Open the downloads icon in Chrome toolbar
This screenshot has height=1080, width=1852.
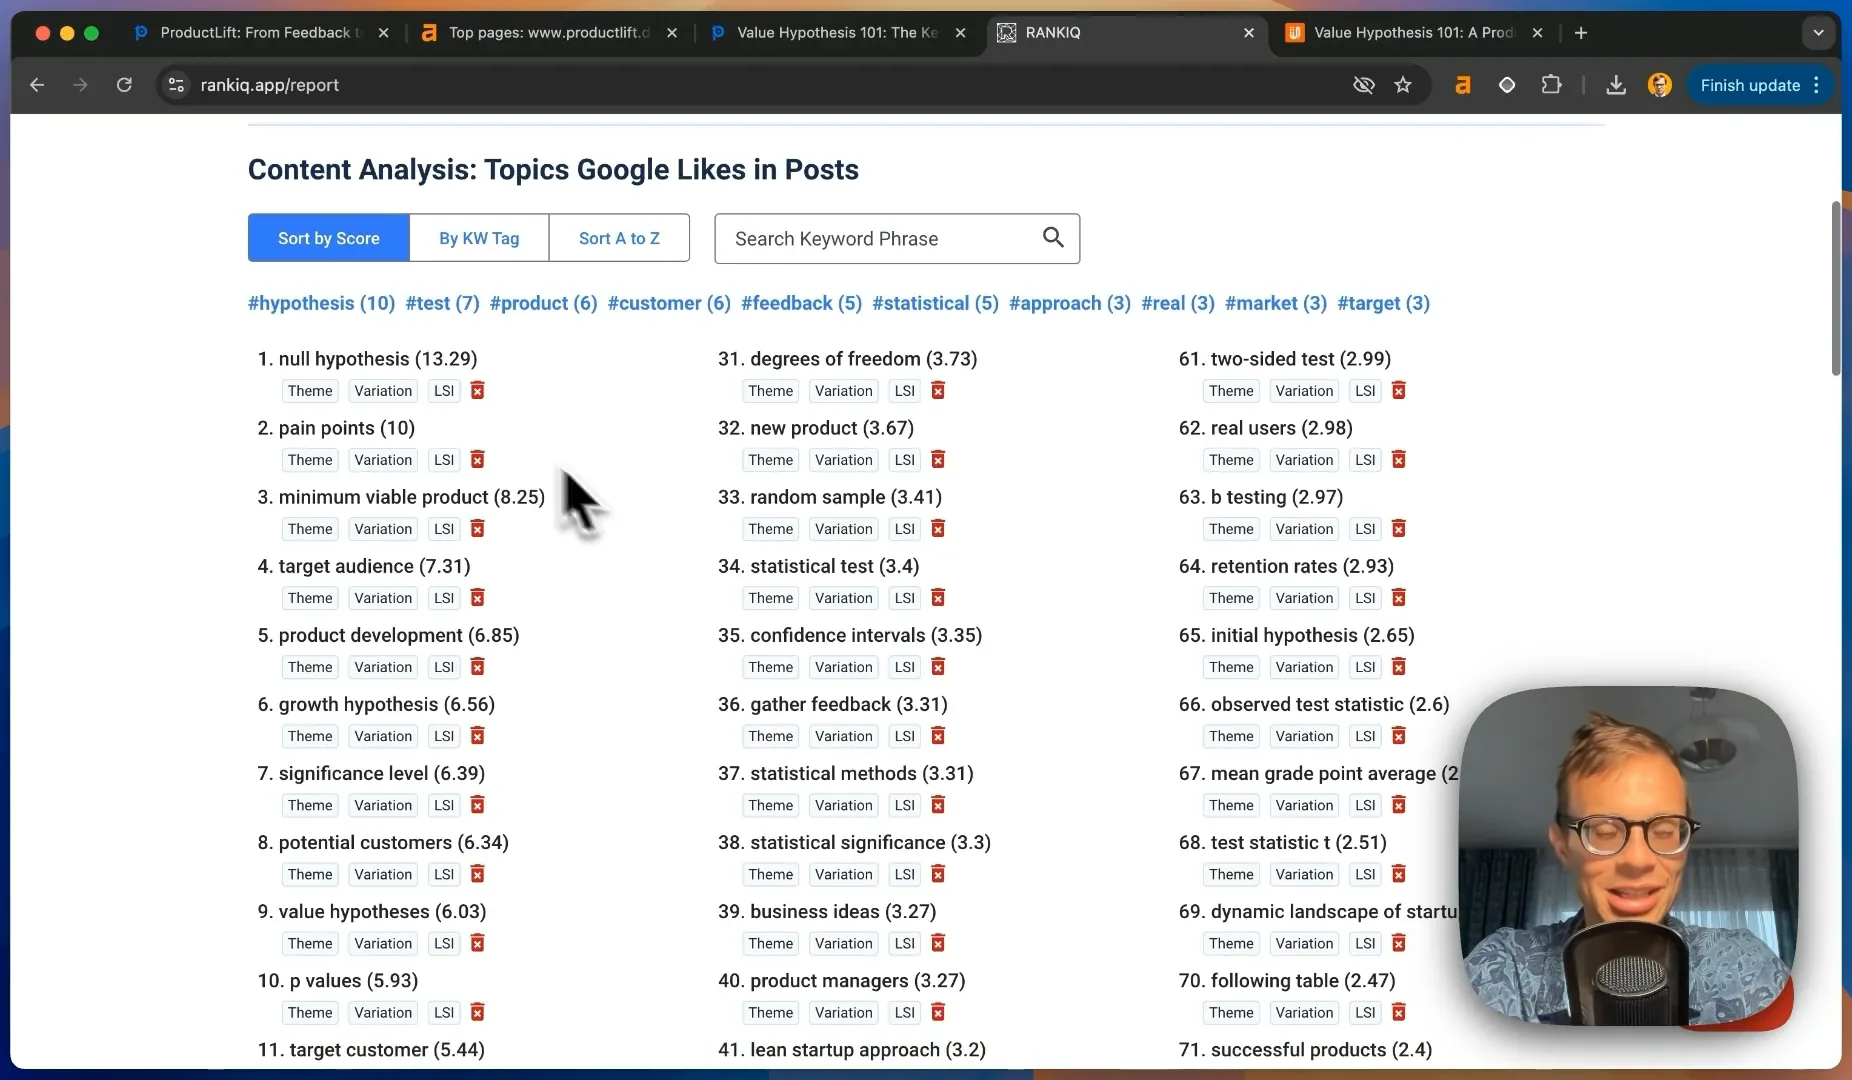click(1615, 85)
